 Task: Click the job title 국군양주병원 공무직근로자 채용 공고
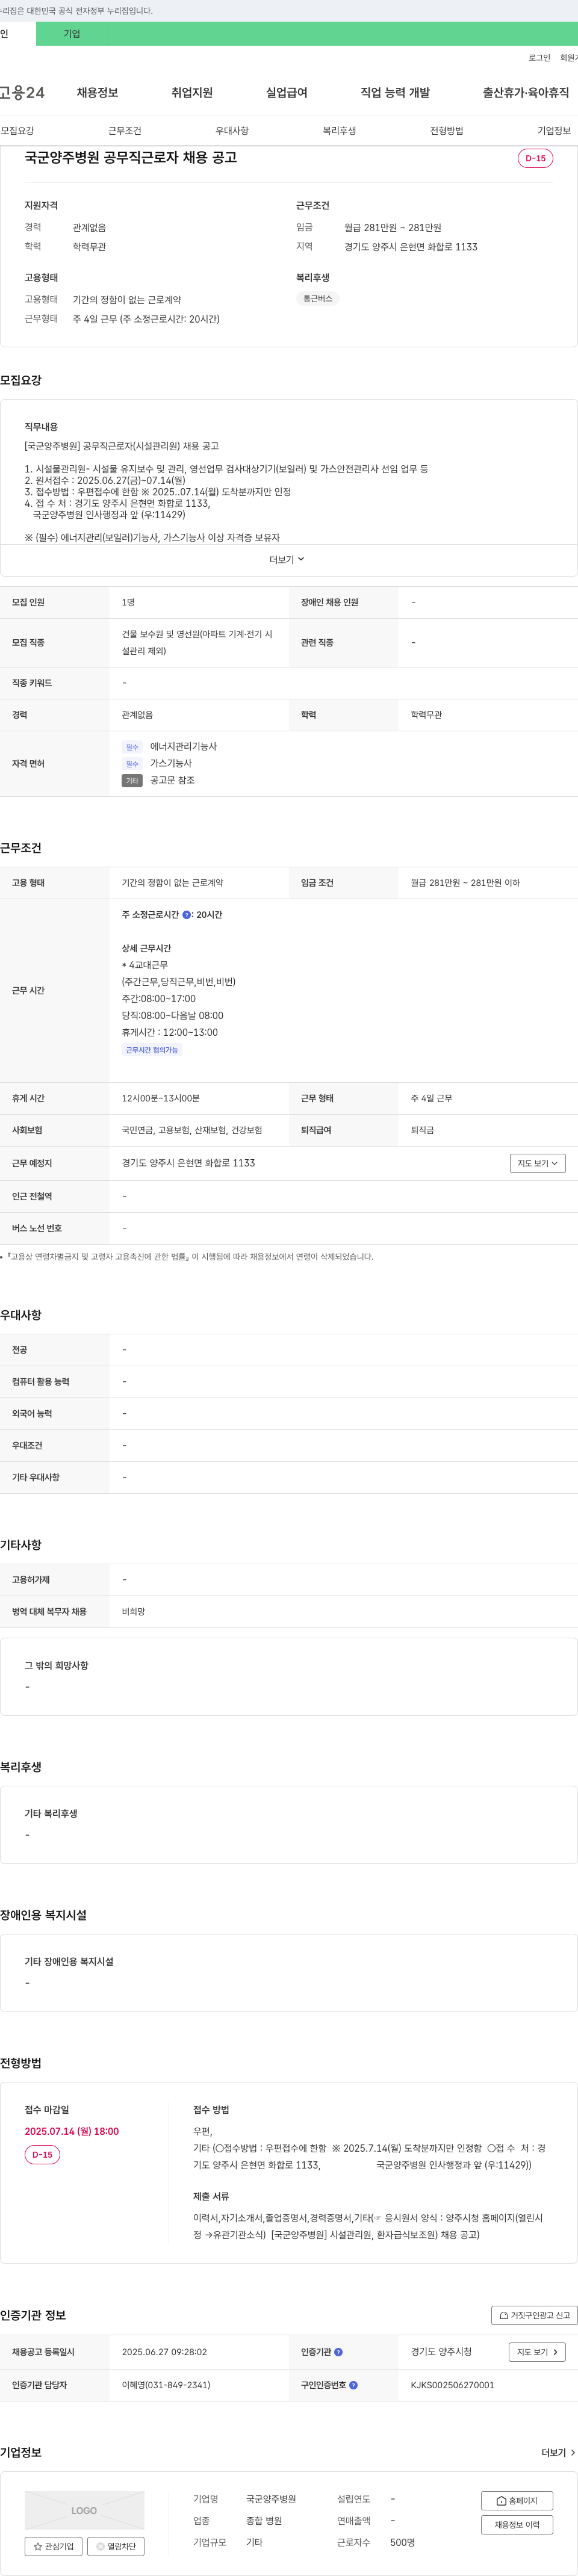(x=131, y=158)
